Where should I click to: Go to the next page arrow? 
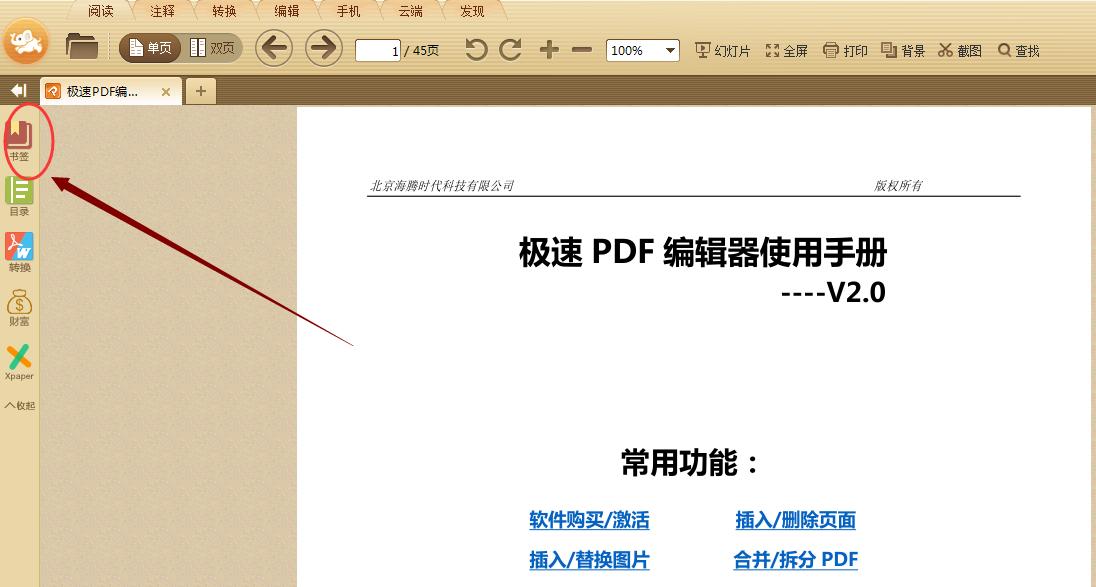[x=324, y=48]
